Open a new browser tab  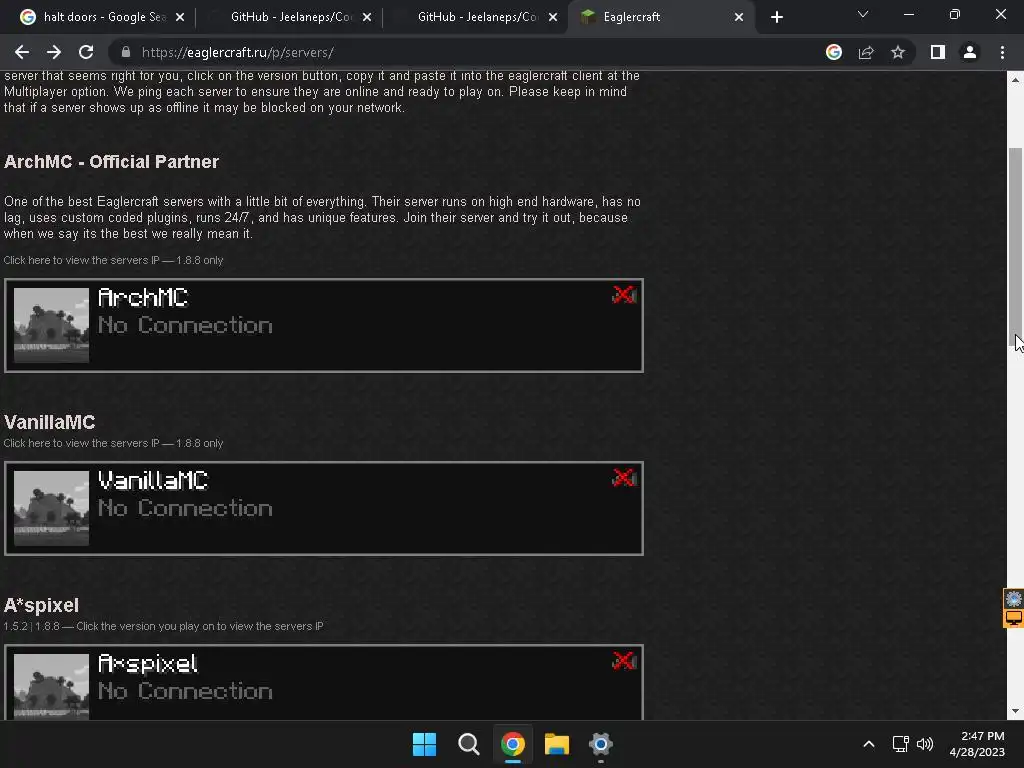coord(776,17)
